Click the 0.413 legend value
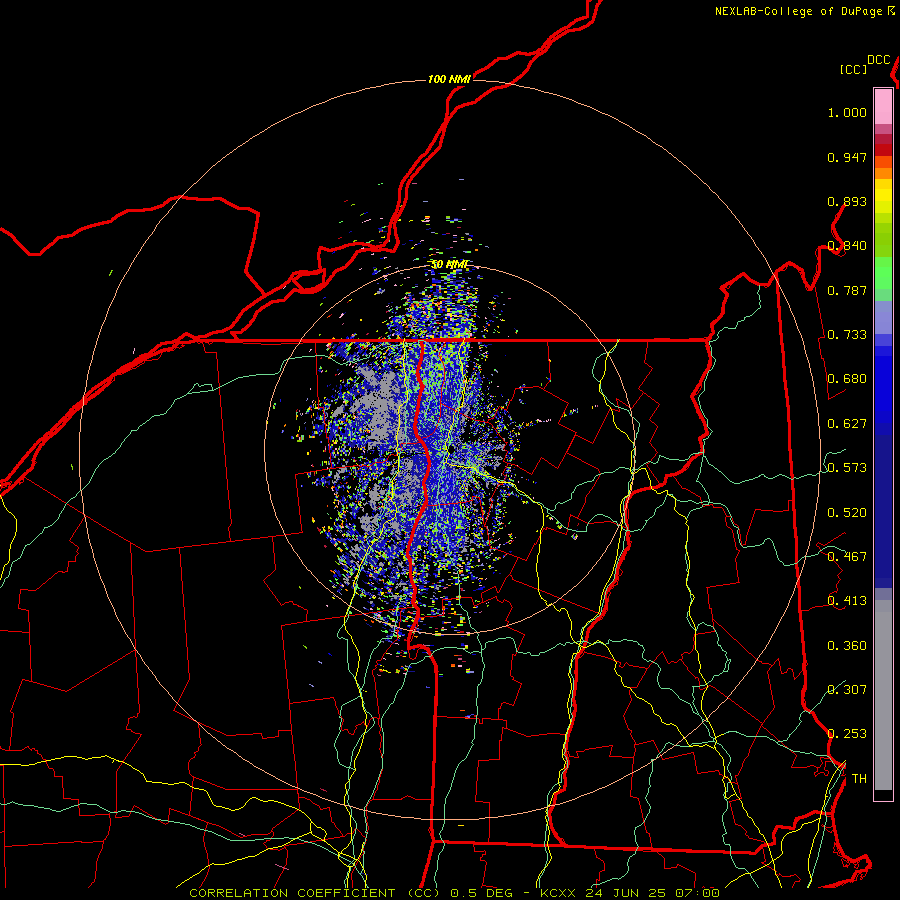The height and width of the screenshot is (900, 900). point(847,601)
